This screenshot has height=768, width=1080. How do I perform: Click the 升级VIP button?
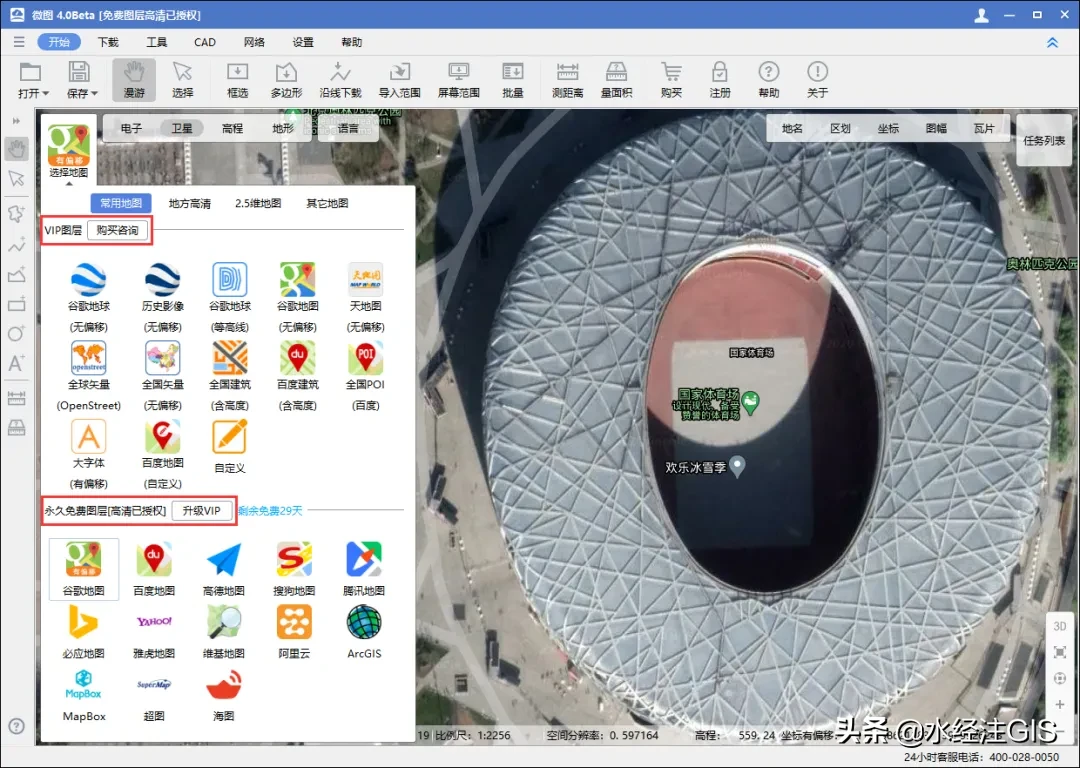(x=202, y=510)
